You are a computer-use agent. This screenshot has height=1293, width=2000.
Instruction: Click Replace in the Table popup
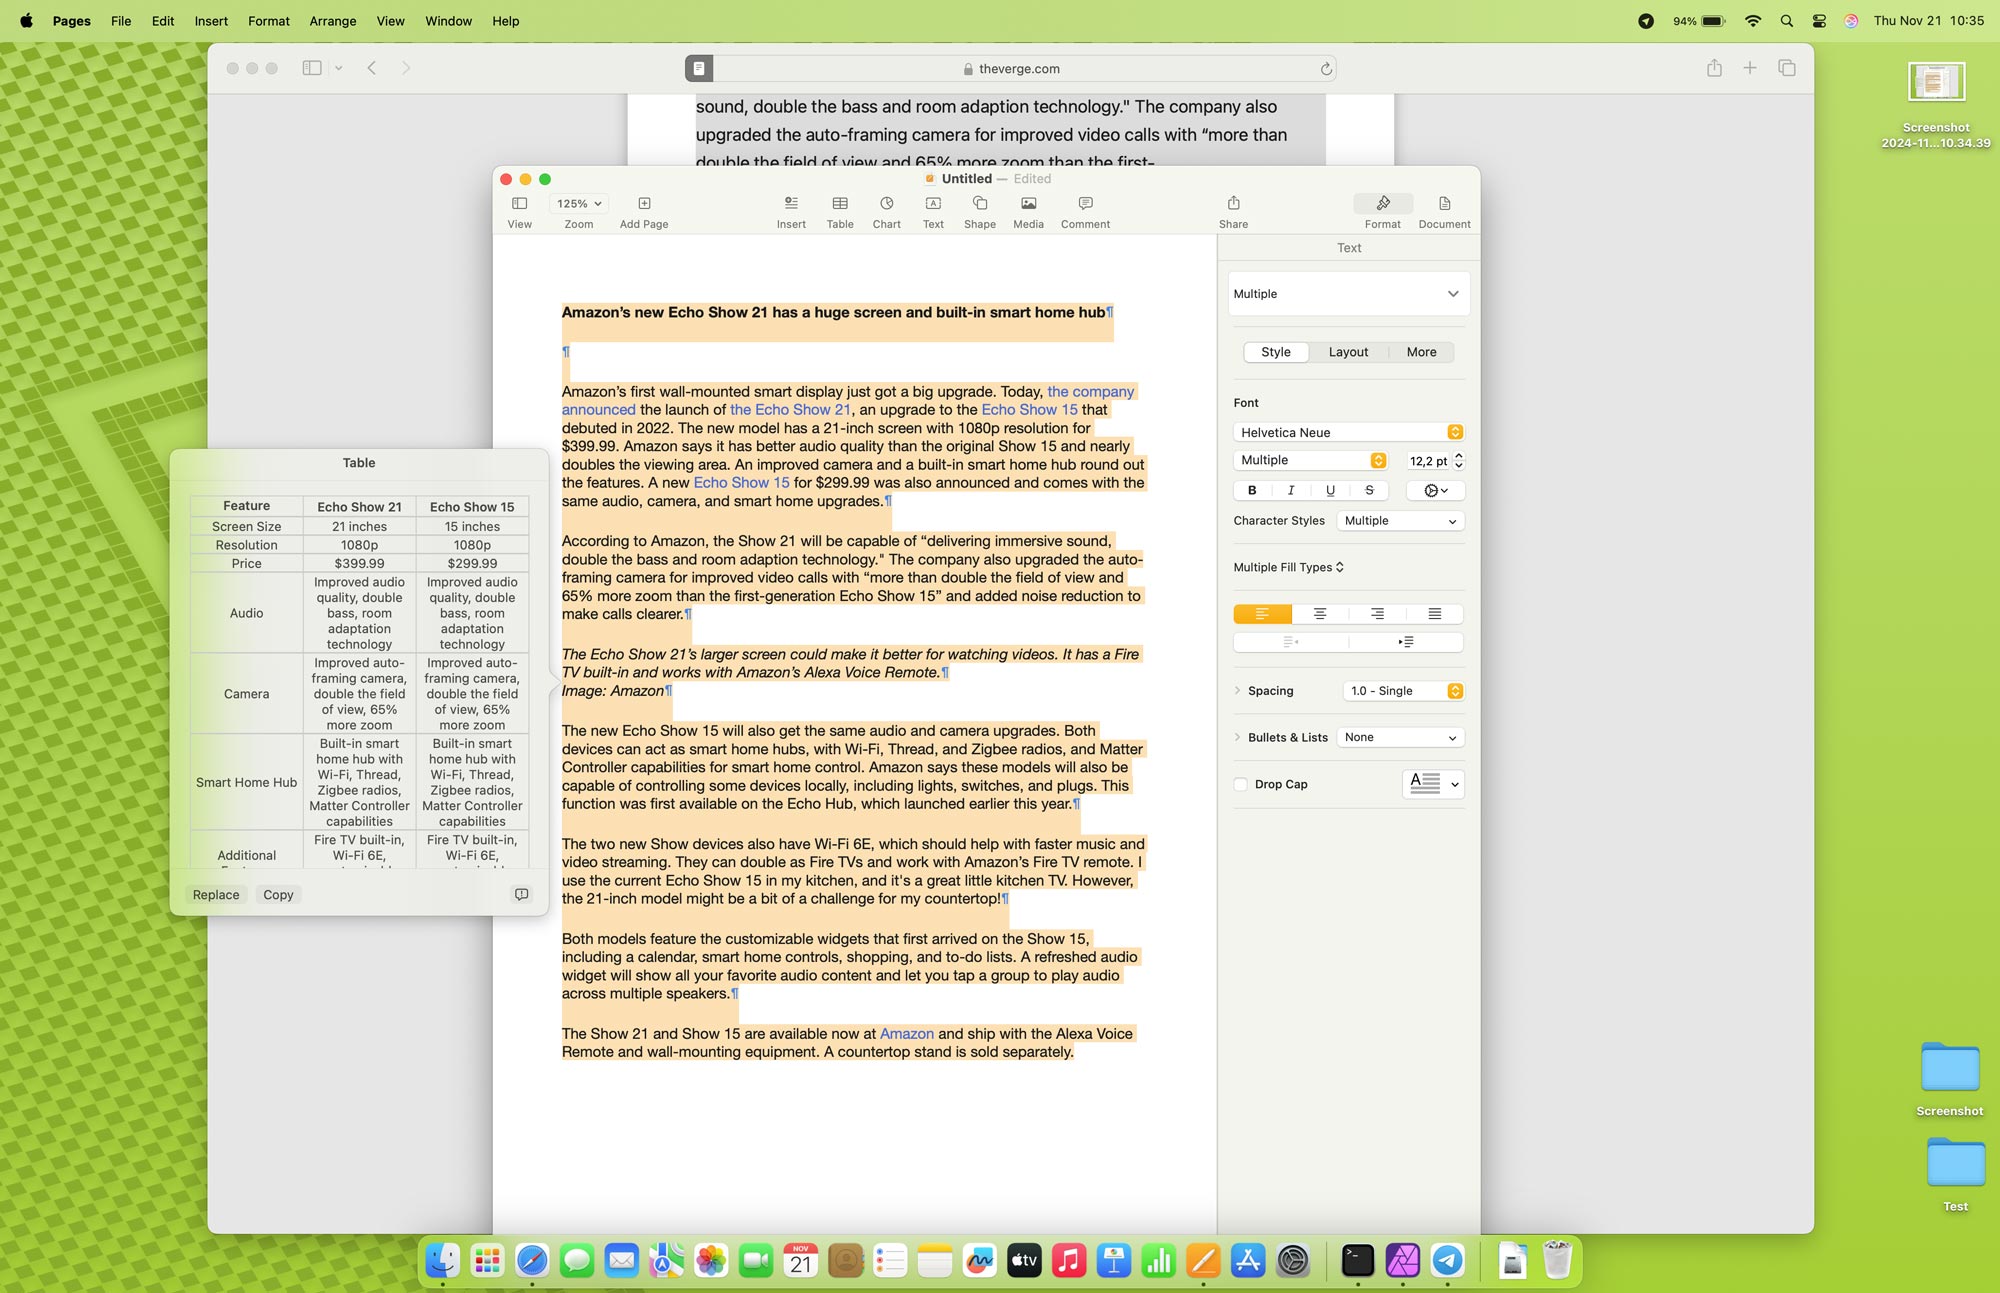(216, 895)
